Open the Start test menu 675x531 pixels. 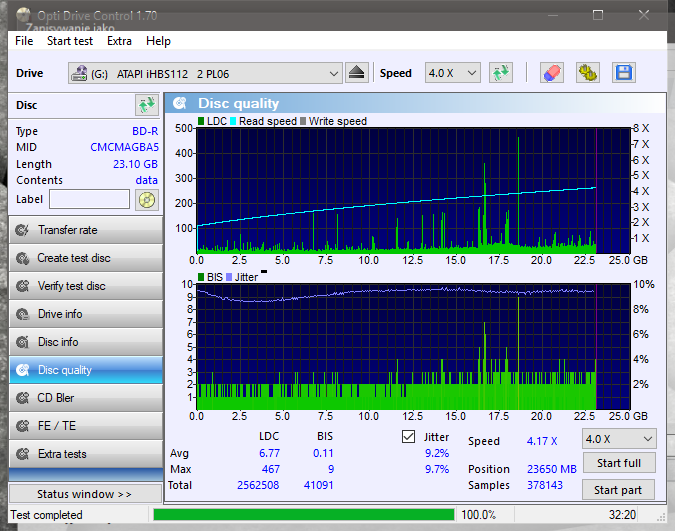pos(70,41)
